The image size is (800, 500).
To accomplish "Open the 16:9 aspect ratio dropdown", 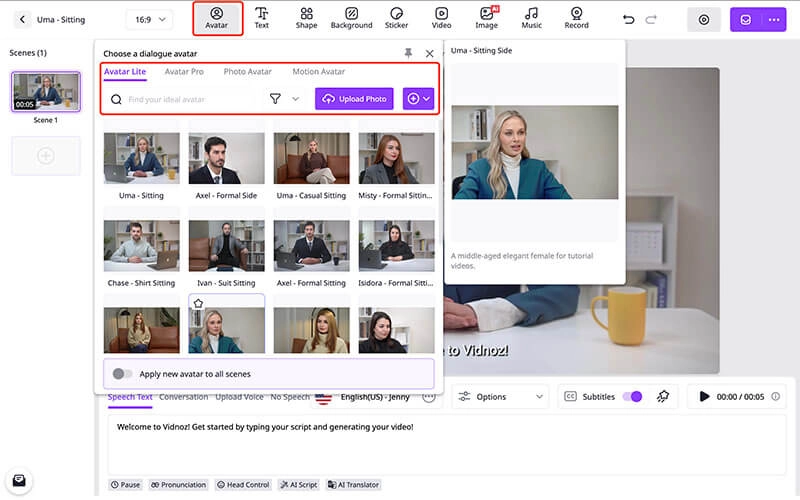I will 149,19.
